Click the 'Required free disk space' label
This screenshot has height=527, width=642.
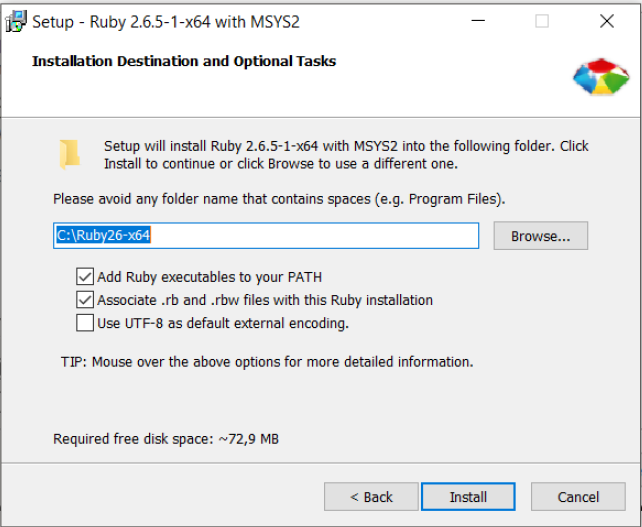tap(166, 439)
